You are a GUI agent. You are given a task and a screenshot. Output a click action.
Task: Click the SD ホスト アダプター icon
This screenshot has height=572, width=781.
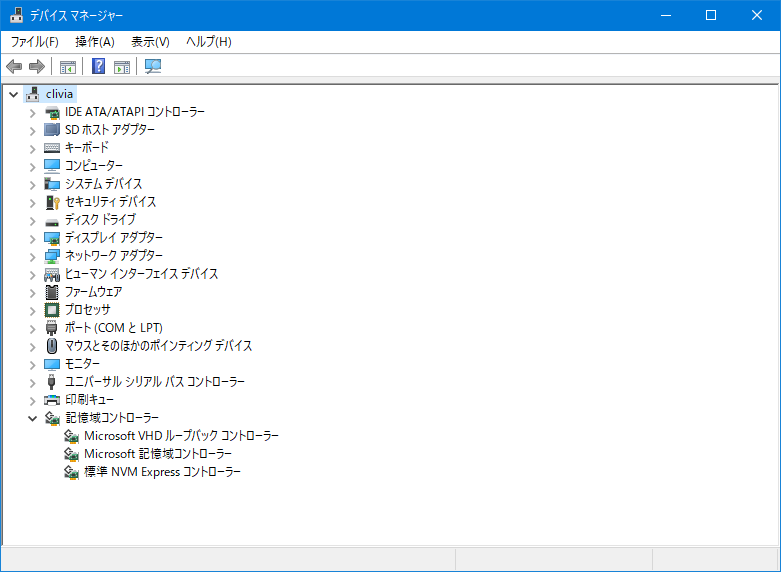click(52, 130)
